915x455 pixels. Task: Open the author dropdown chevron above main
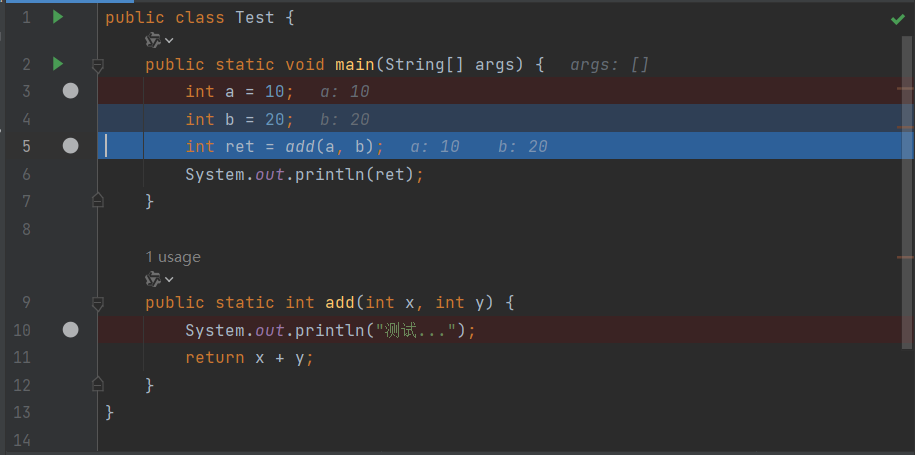point(169,40)
